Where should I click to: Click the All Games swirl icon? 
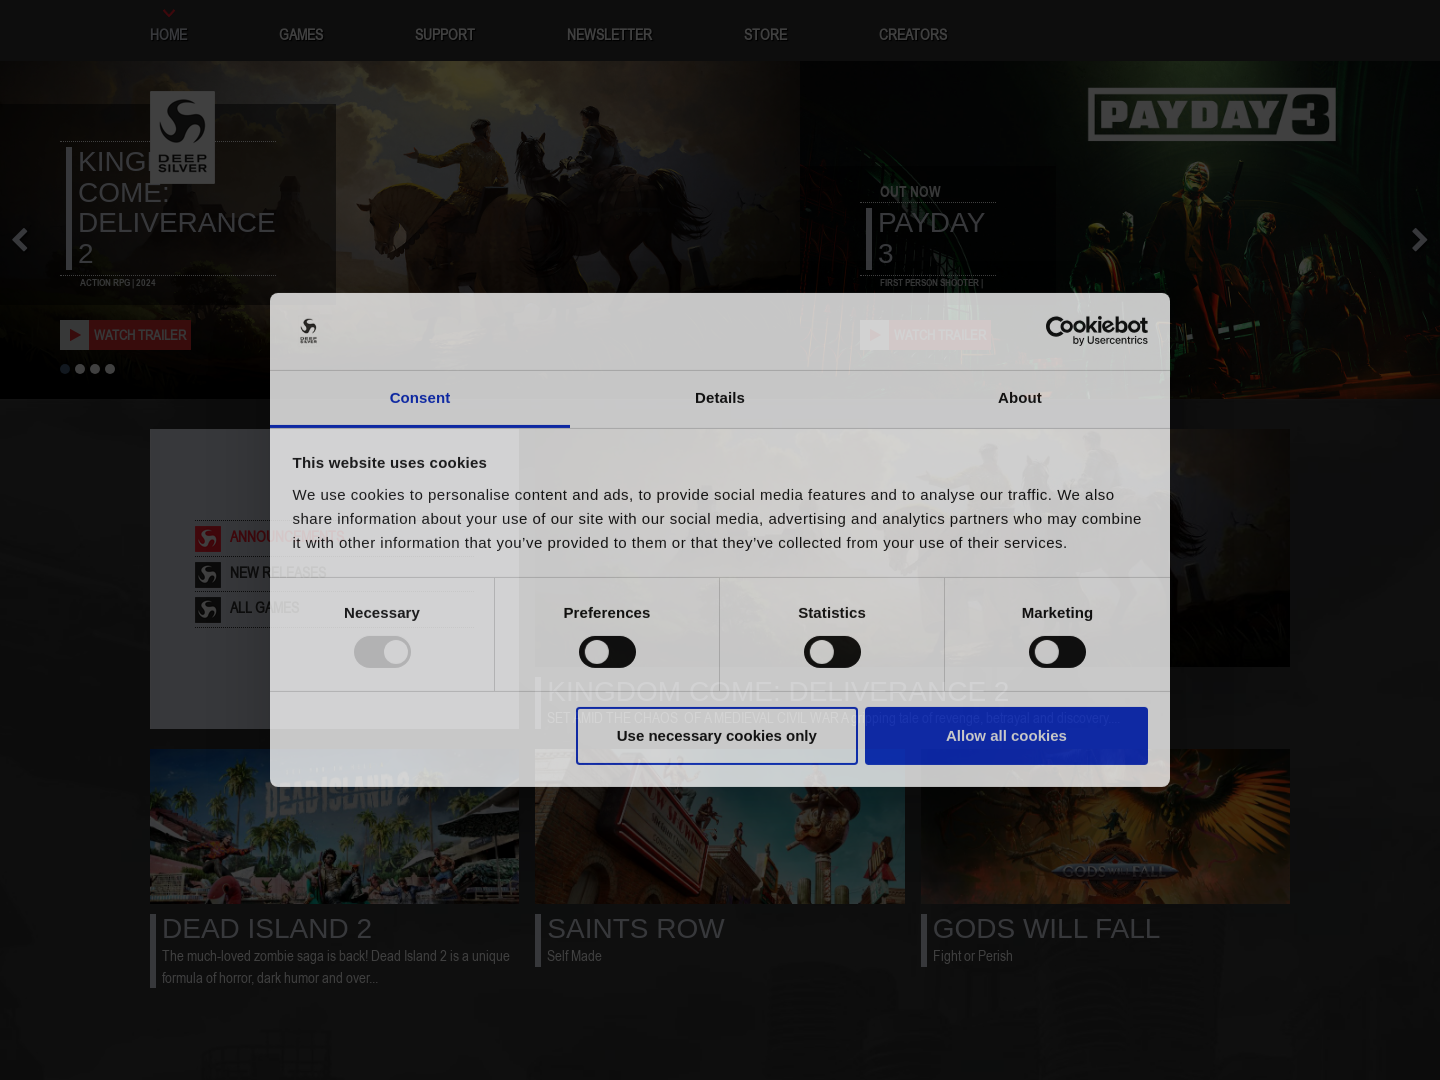208,610
